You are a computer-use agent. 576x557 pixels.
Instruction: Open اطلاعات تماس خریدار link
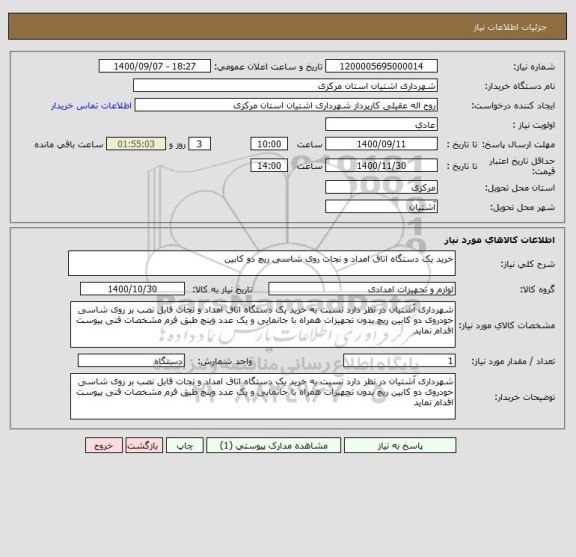[x=91, y=106]
